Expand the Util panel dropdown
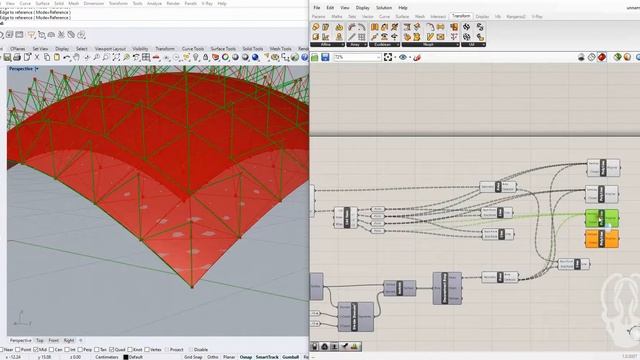 tap(483, 44)
